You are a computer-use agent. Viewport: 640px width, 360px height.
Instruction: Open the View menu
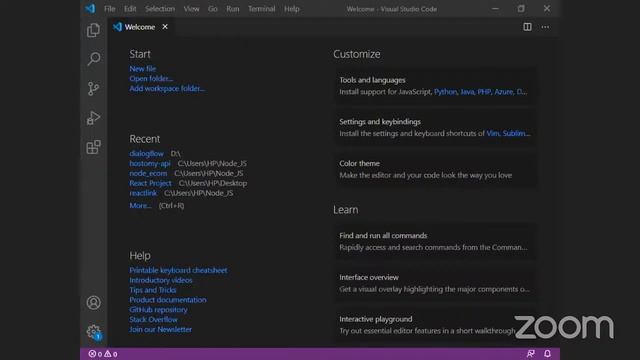pos(191,9)
